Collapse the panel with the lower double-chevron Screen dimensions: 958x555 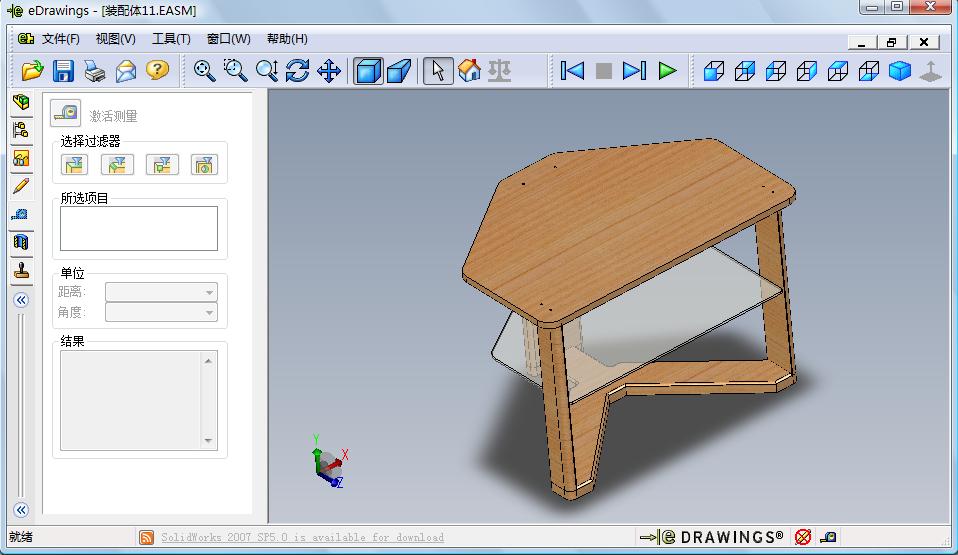tap(21, 510)
